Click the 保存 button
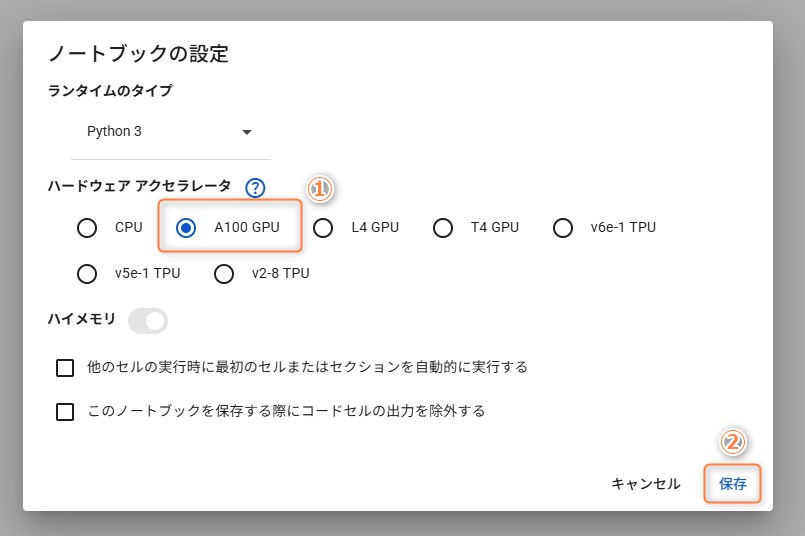 [733, 484]
